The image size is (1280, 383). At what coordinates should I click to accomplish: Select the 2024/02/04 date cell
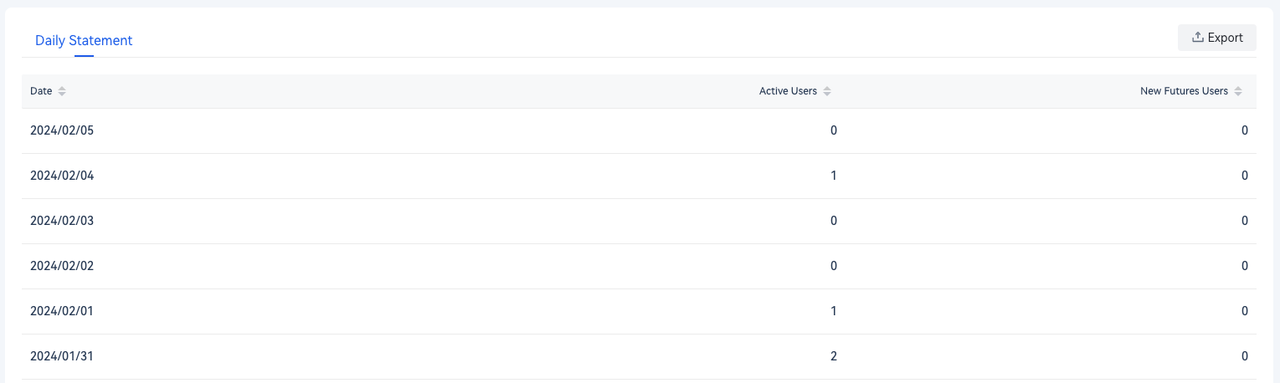pos(62,176)
